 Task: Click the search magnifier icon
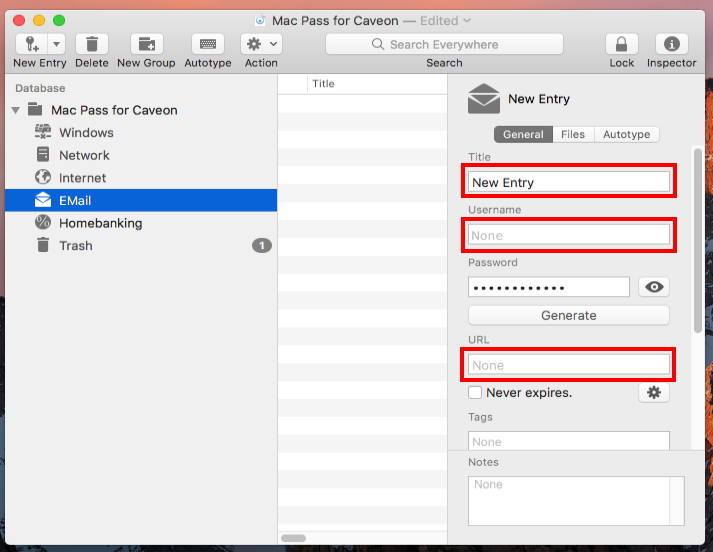[377, 44]
